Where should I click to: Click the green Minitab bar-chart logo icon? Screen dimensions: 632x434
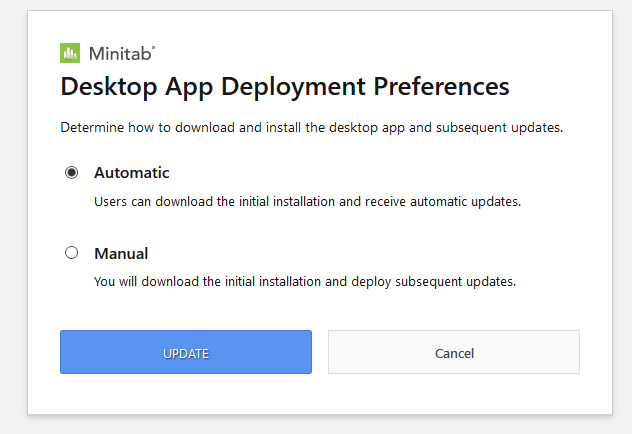pyautogui.click(x=70, y=53)
